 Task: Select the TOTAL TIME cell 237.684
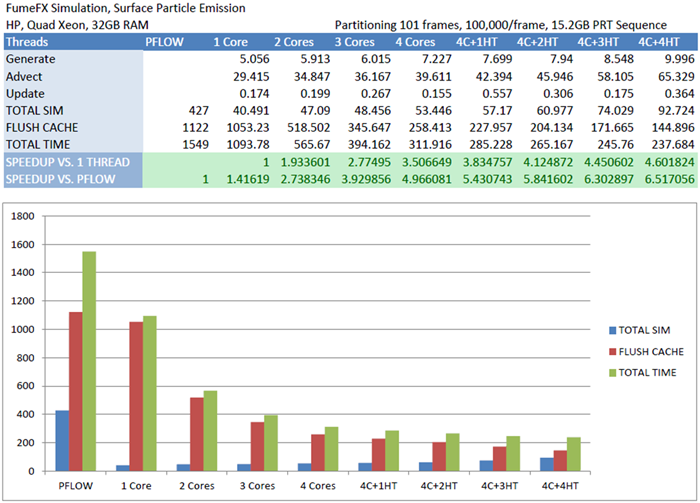pos(673,145)
